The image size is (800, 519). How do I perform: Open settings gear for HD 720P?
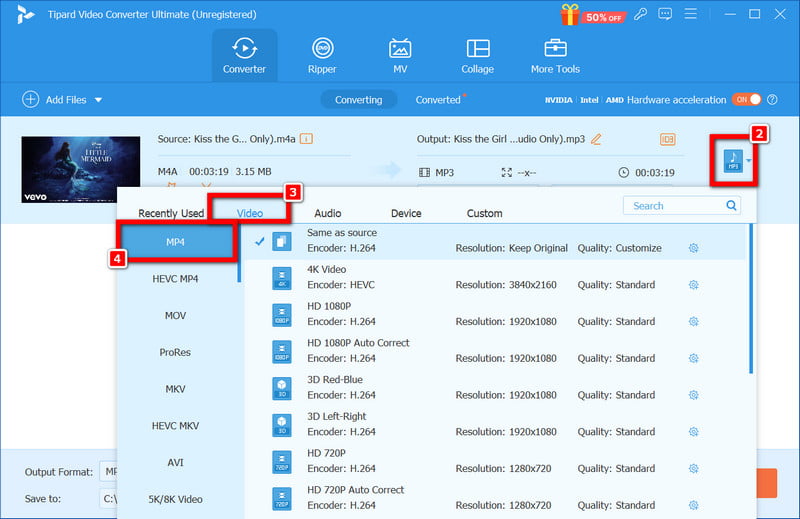tap(693, 468)
